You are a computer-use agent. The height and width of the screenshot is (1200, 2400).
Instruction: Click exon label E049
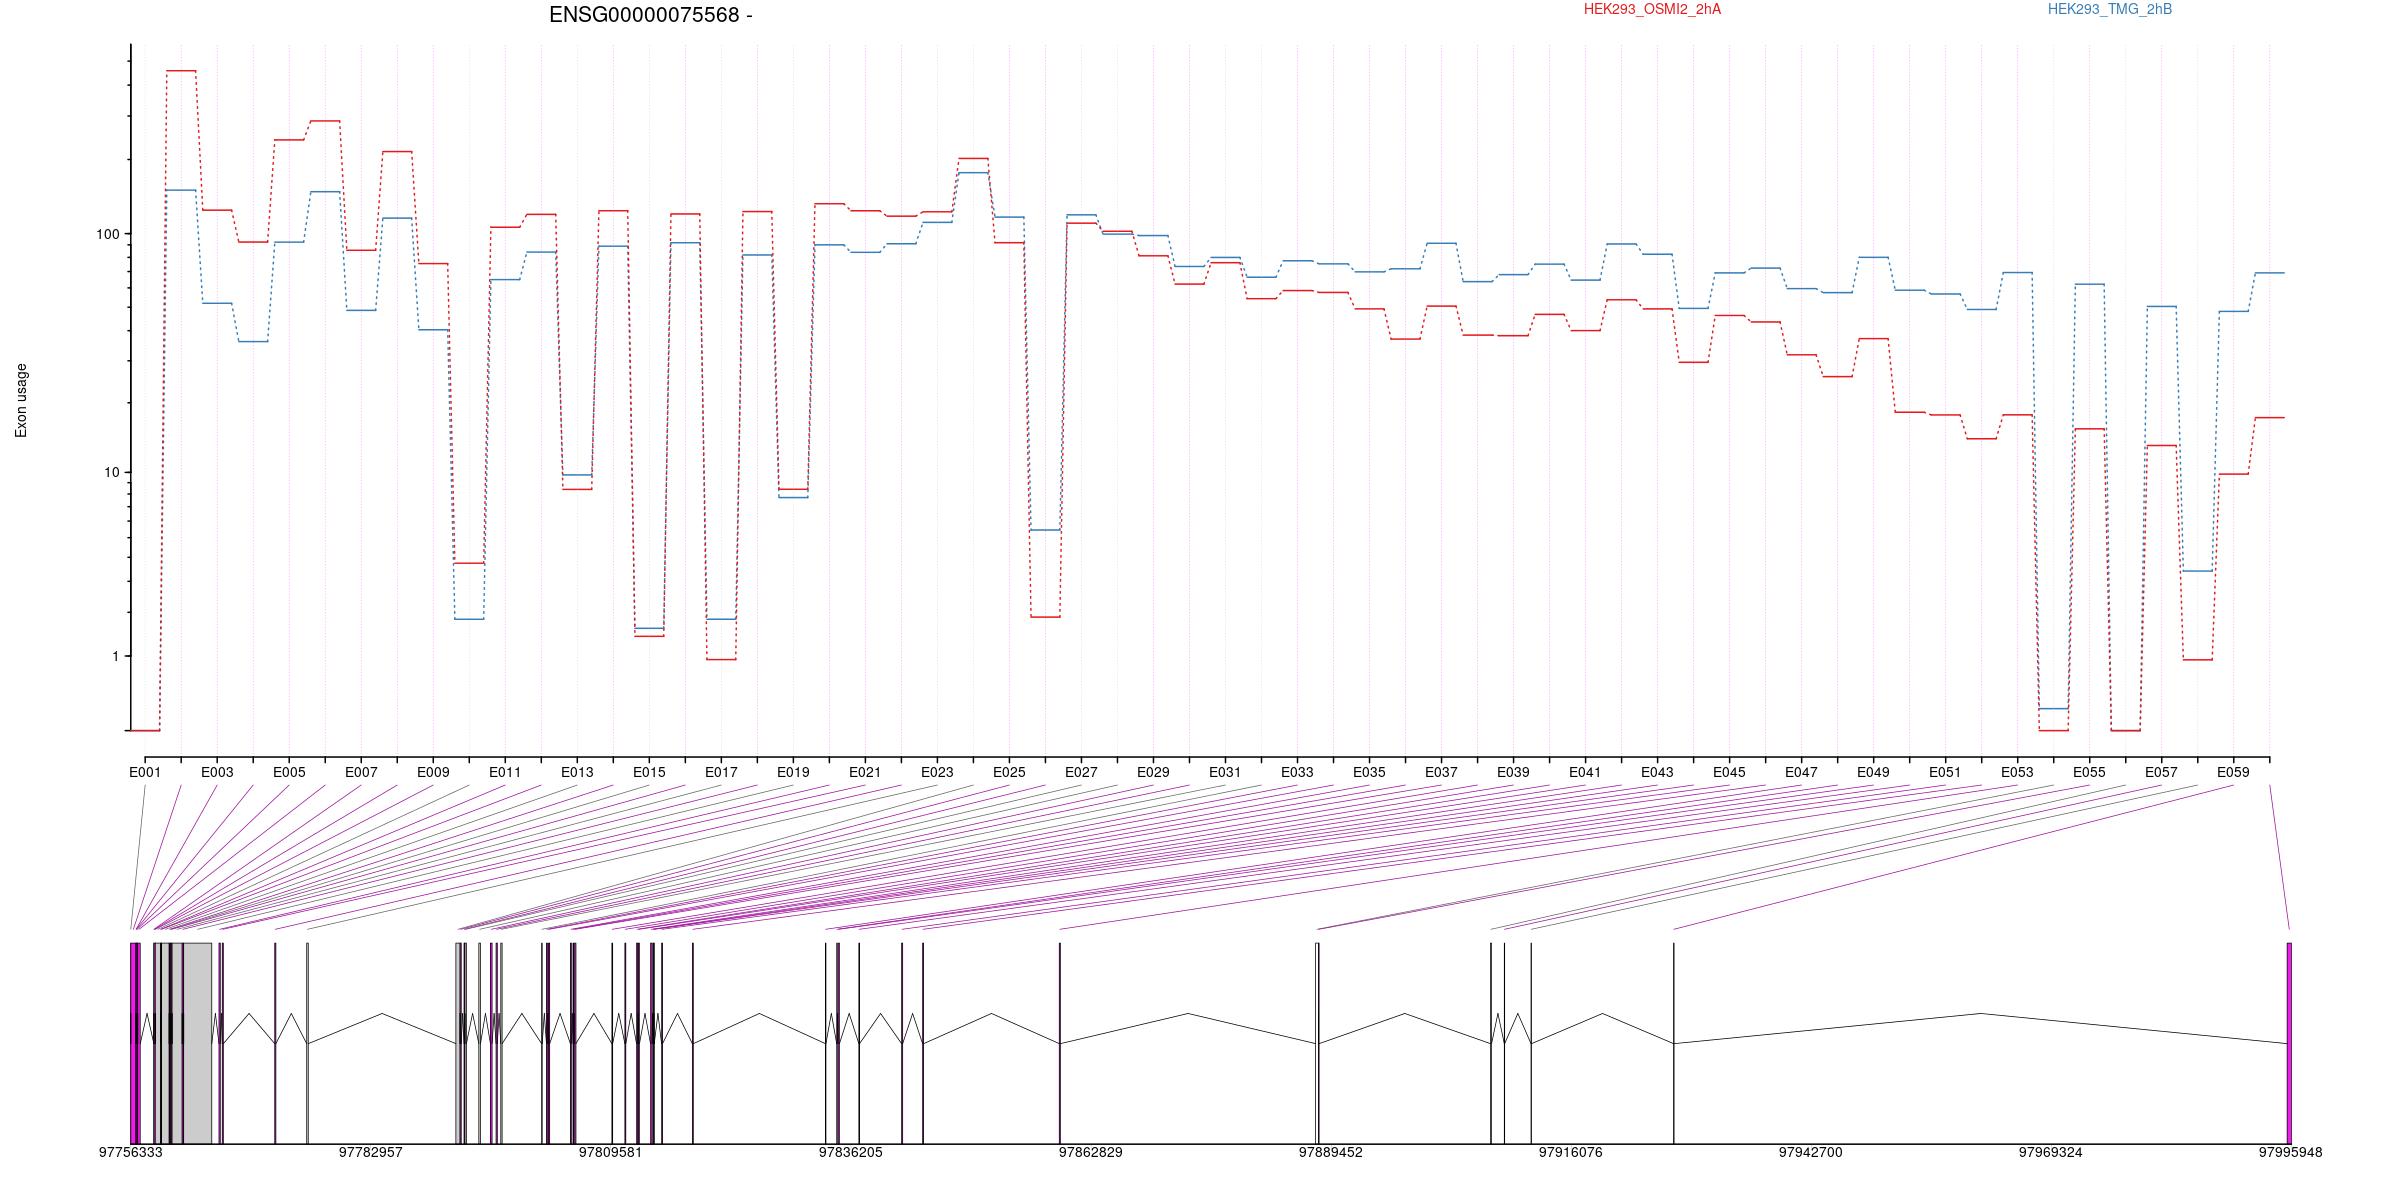point(1873,772)
